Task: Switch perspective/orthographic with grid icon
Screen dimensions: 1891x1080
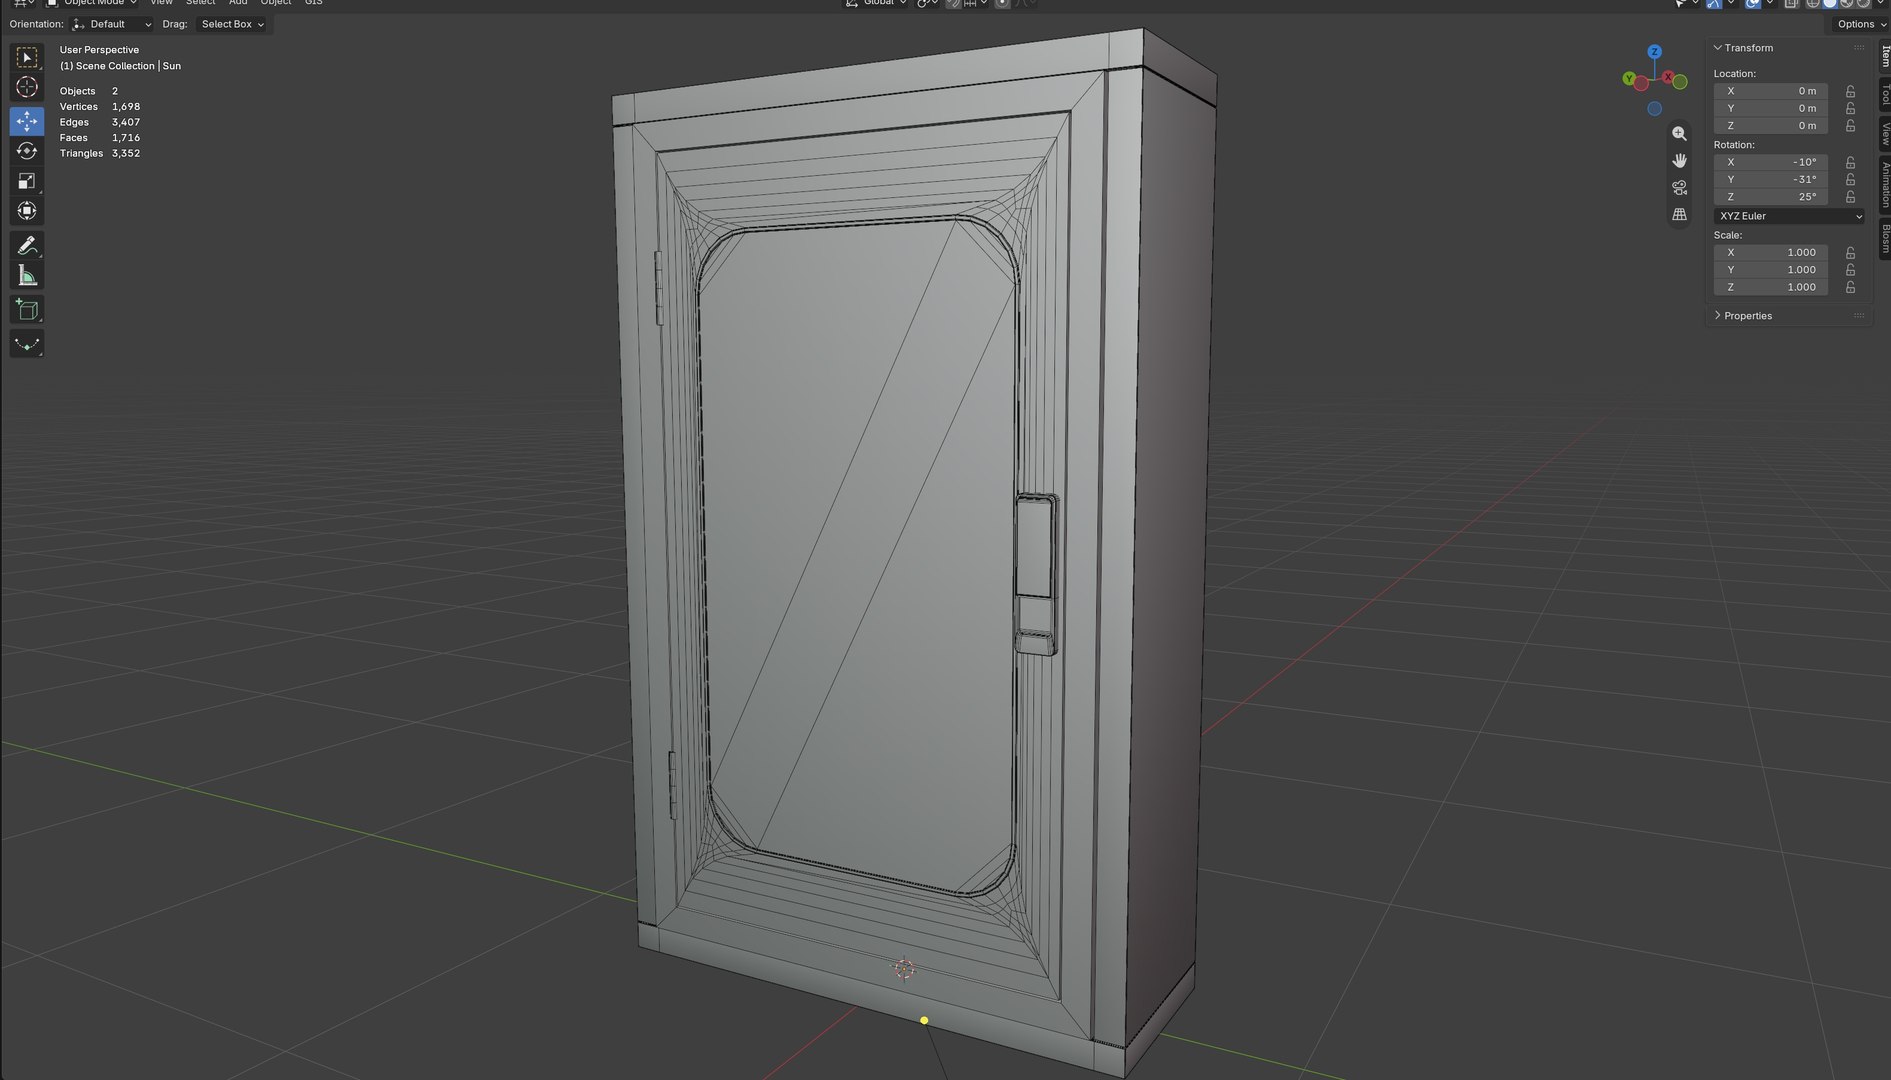Action: tap(1679, 215)
